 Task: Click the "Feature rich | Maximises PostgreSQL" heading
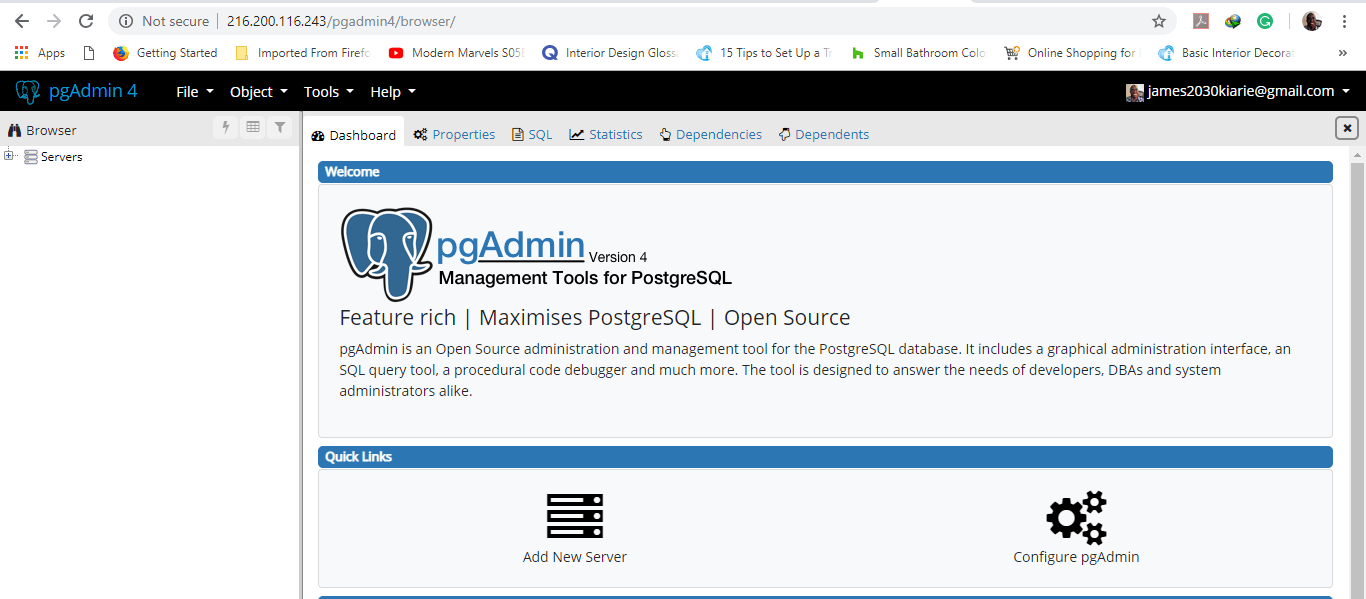(595, 318)
